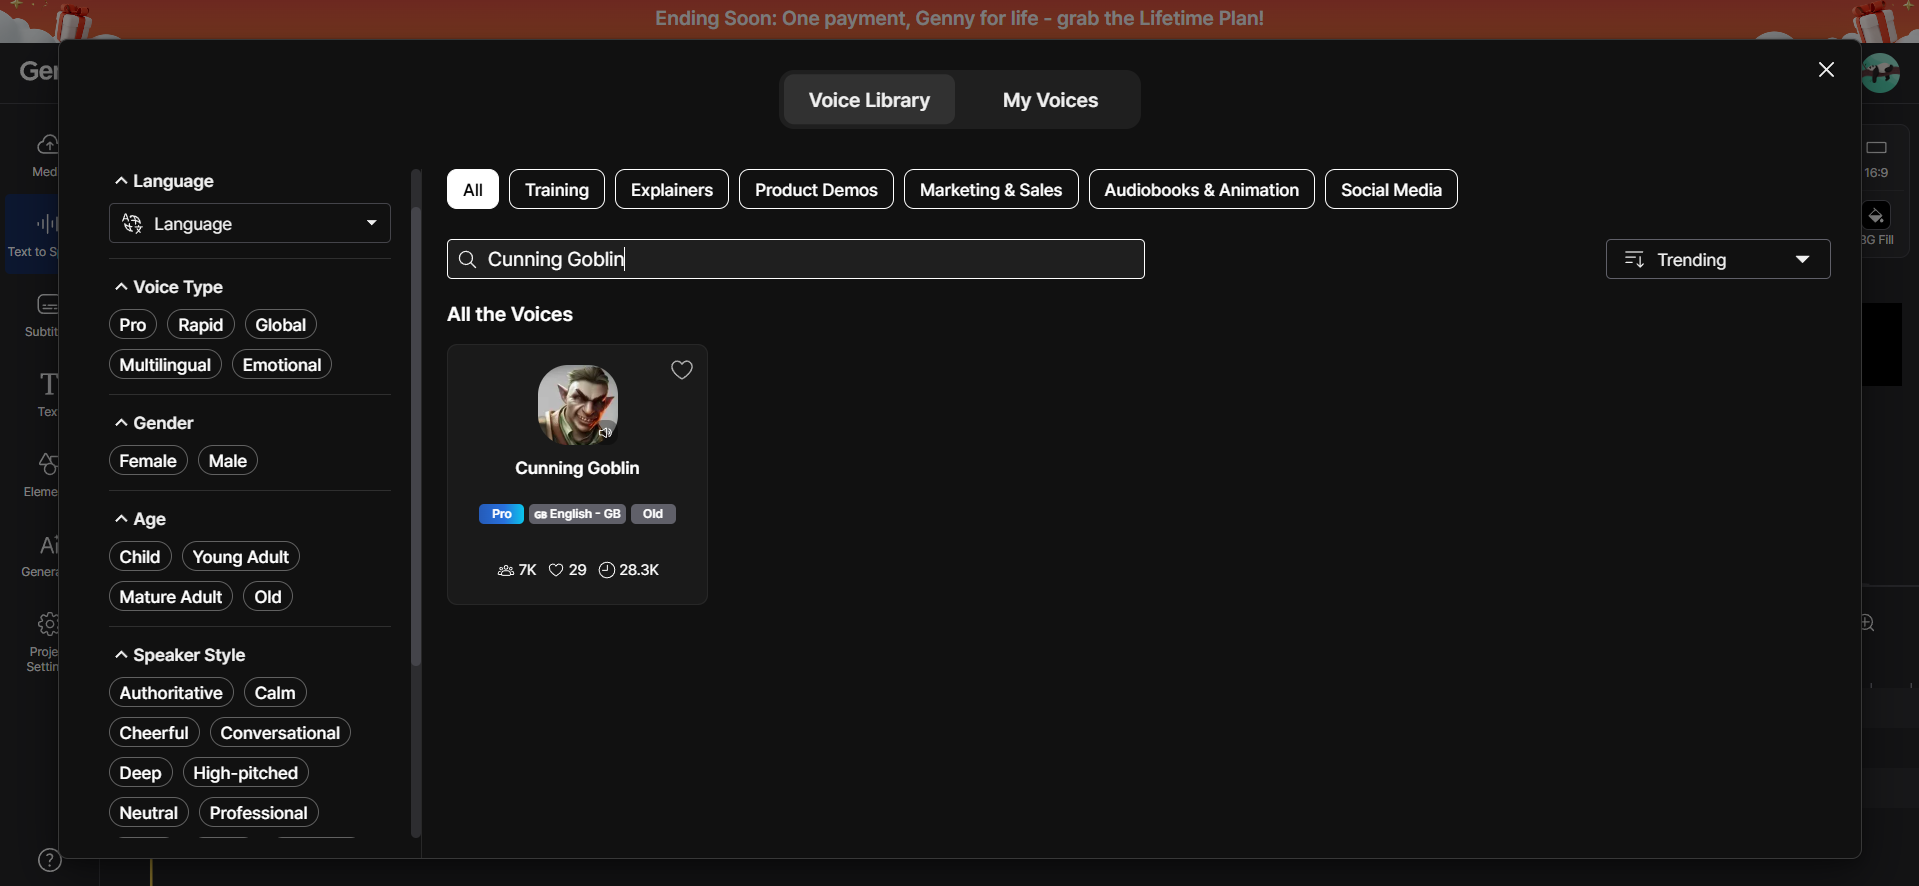Select the Training category filter
Viewport: 1919px width, 886px height.
[557, 189]
